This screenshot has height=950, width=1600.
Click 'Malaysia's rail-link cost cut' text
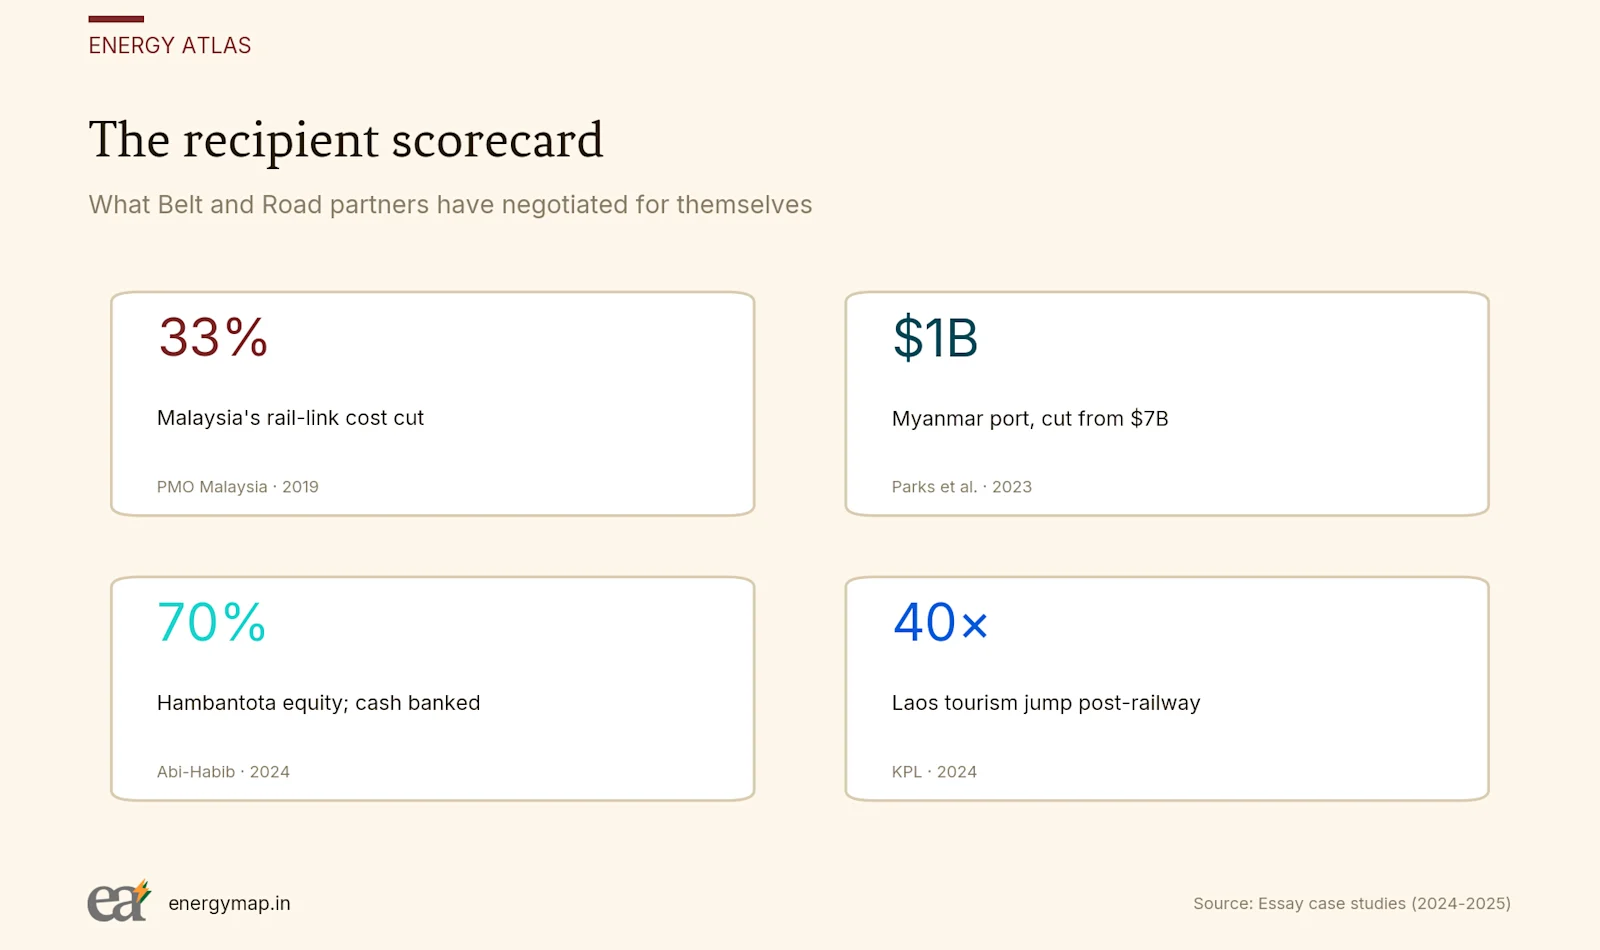coord(290,418)
